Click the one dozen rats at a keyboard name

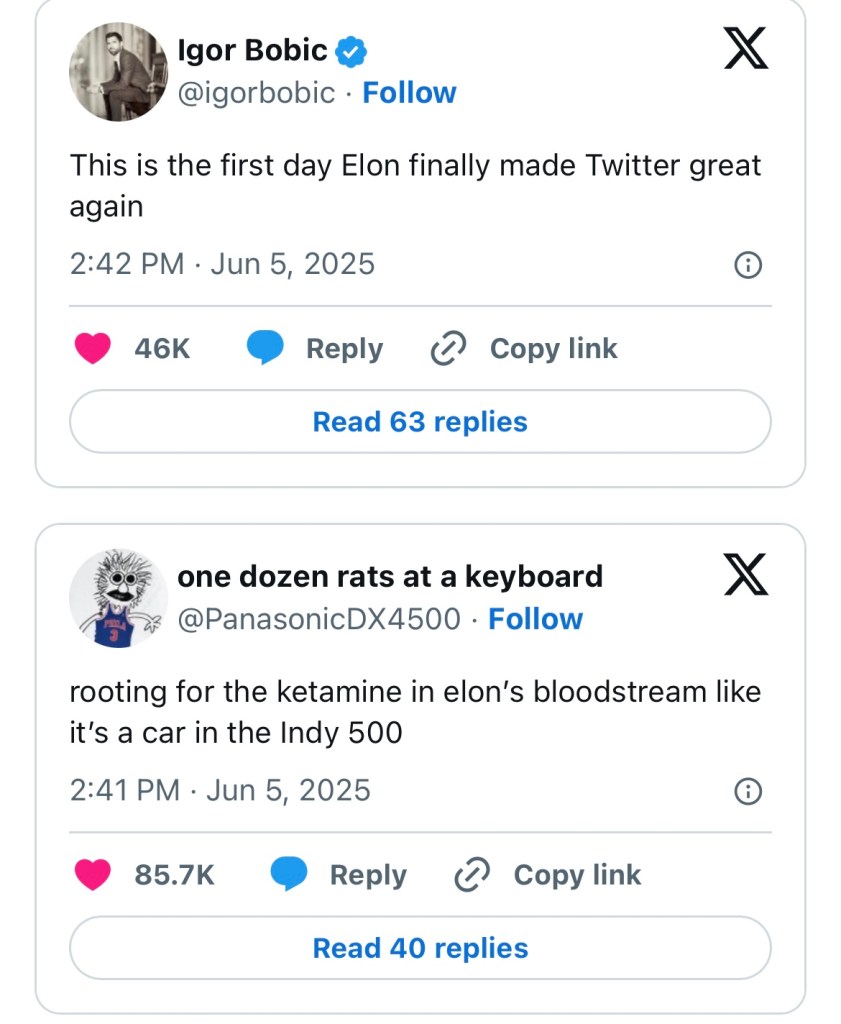point(390,576)
